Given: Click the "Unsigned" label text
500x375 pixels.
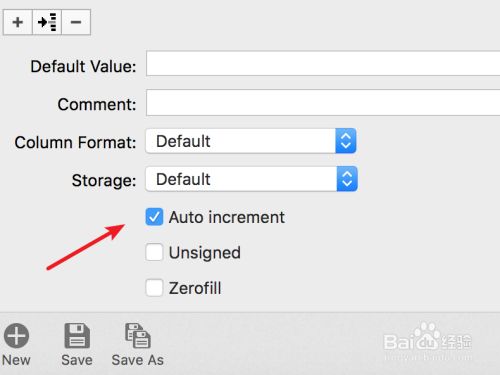Looking at the screenshot, I should tap(205, 253).
